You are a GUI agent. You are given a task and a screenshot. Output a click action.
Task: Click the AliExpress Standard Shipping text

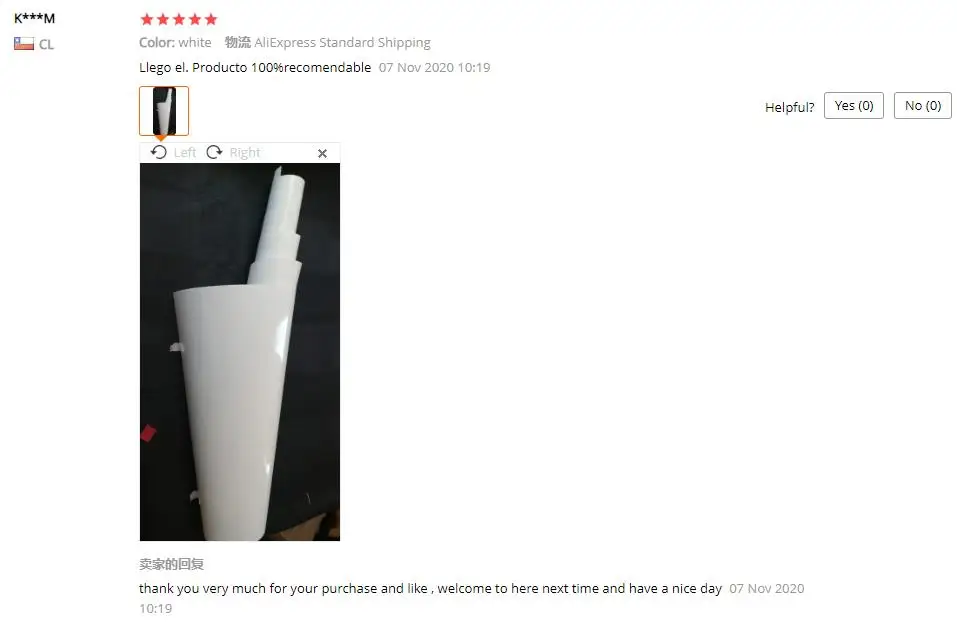click(342, 42)
